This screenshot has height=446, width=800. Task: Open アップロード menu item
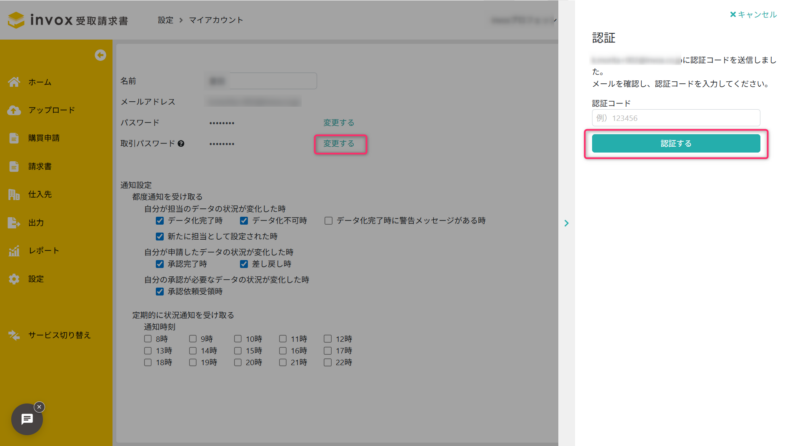tap(52, 110)
